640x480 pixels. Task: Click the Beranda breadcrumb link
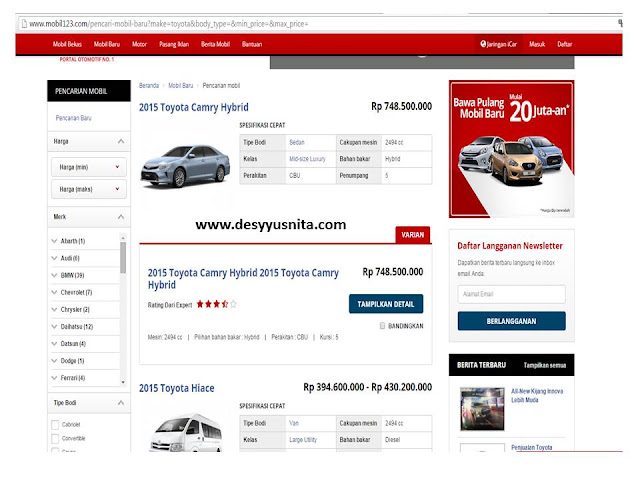(x=149, y=86)
